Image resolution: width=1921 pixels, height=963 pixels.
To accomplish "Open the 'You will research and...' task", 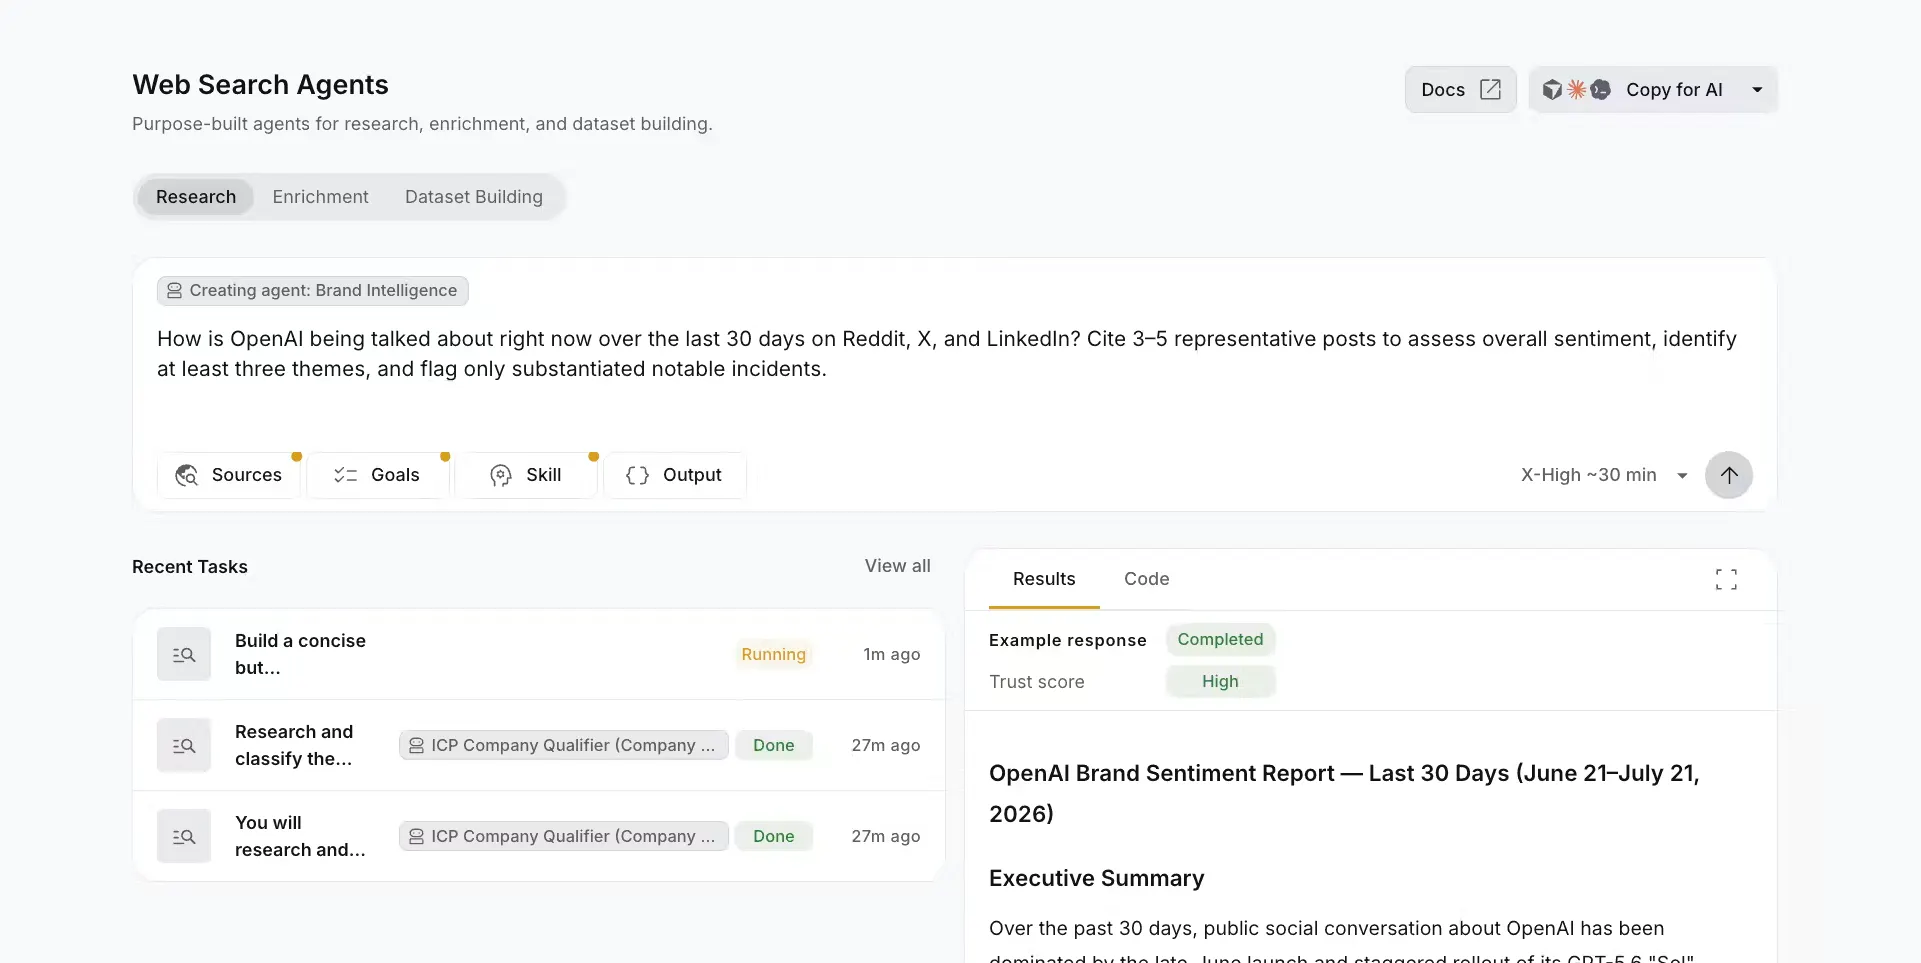I will pyautogui.click(x=539, y=836).
